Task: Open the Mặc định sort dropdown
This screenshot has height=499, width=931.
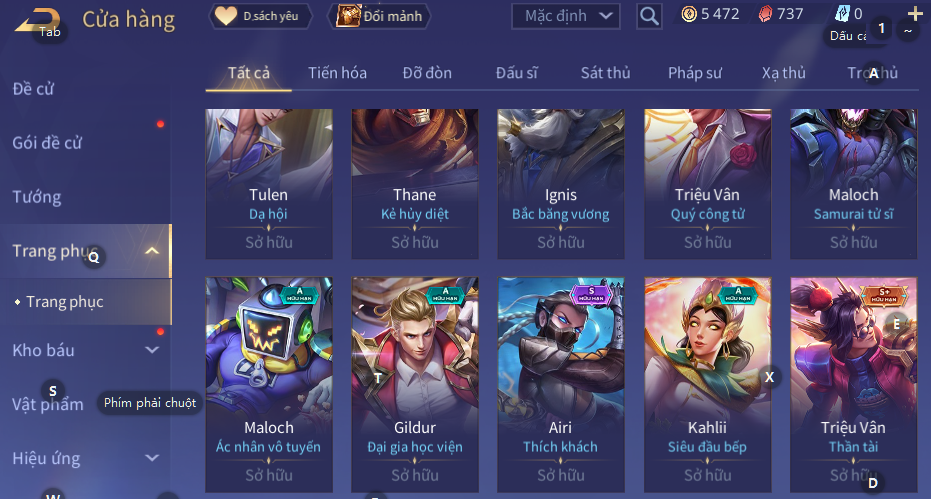Action: 566,16
